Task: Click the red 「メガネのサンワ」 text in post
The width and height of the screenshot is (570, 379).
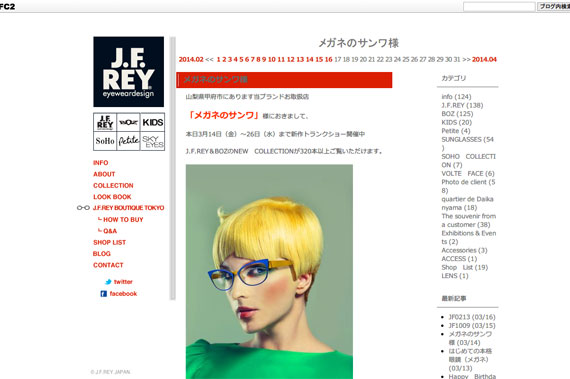Action: [224, 115]
